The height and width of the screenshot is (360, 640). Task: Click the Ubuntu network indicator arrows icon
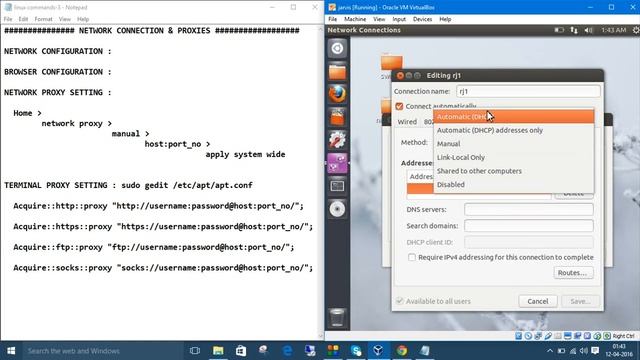coord(573,30)
